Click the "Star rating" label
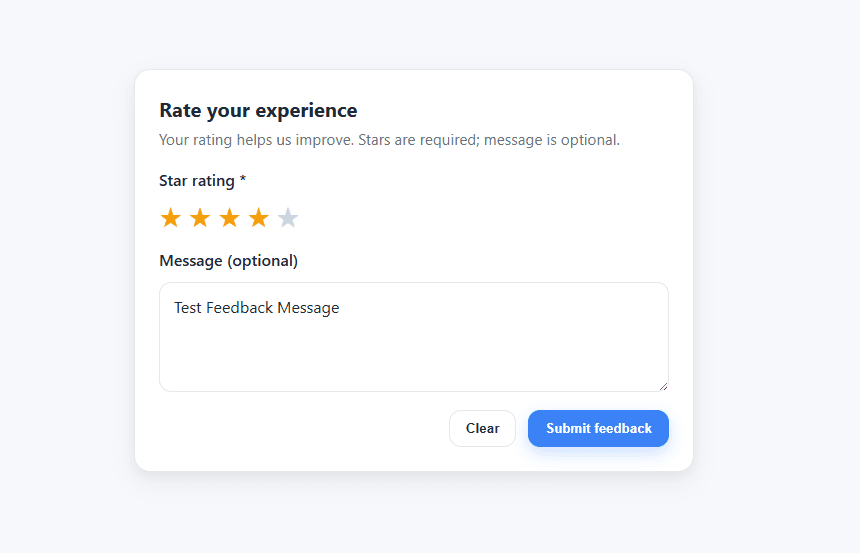860x553 pixels. coord(196,181)
